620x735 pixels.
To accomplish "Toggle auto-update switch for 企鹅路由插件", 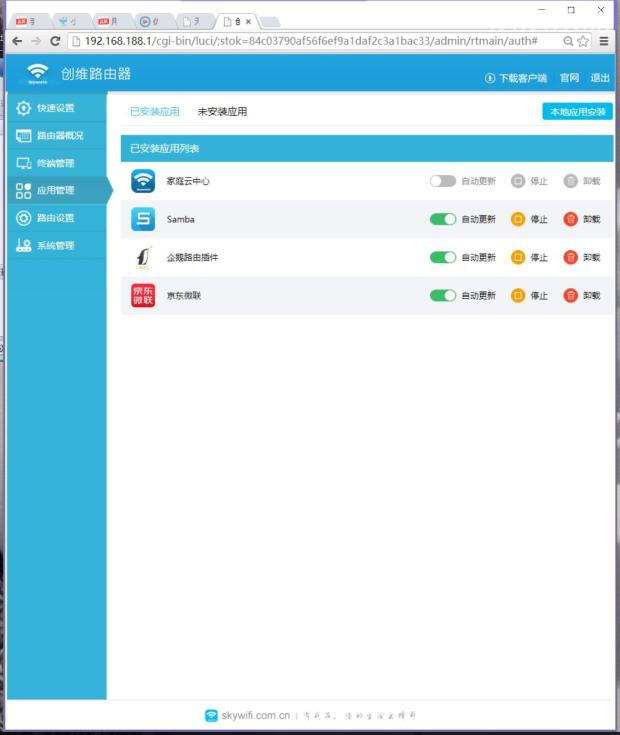I will [443, 257].
